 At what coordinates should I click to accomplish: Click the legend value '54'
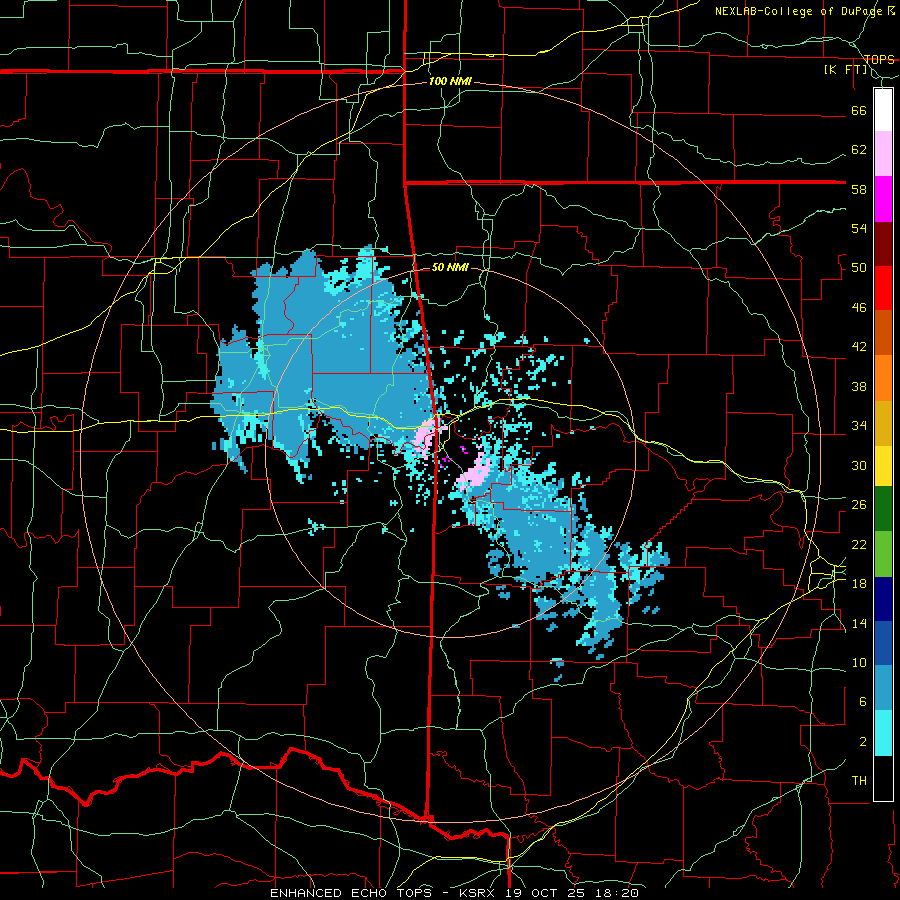(859, 229)
